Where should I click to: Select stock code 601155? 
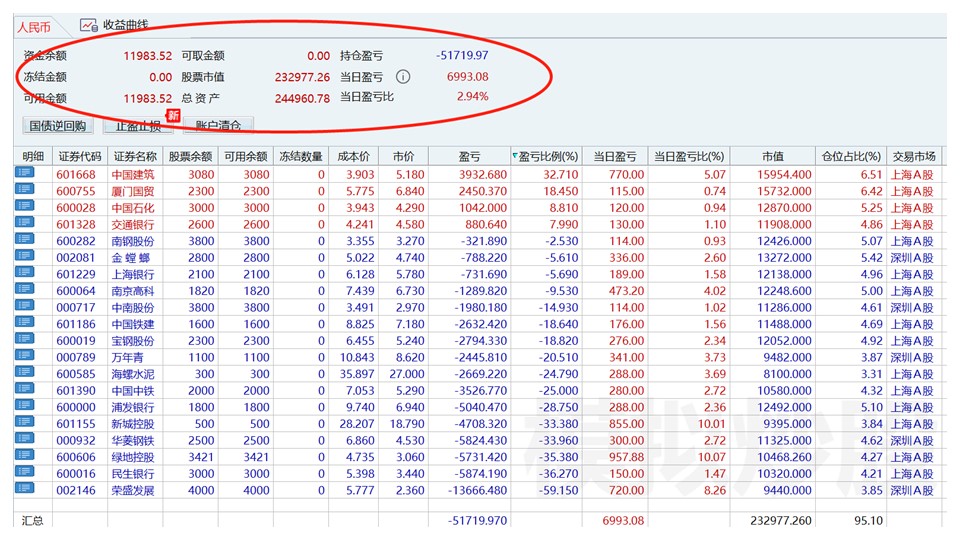(x=76, y=424)
